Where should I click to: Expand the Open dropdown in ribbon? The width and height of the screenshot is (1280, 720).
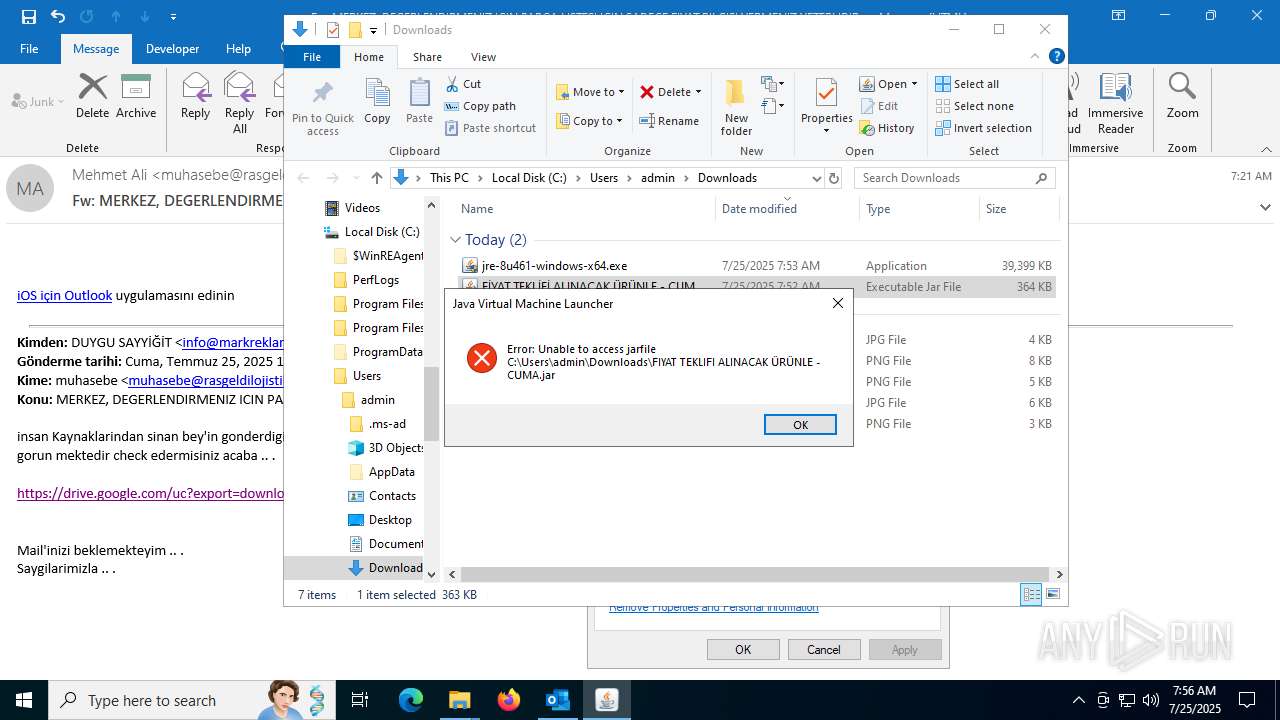click(914, 84)
